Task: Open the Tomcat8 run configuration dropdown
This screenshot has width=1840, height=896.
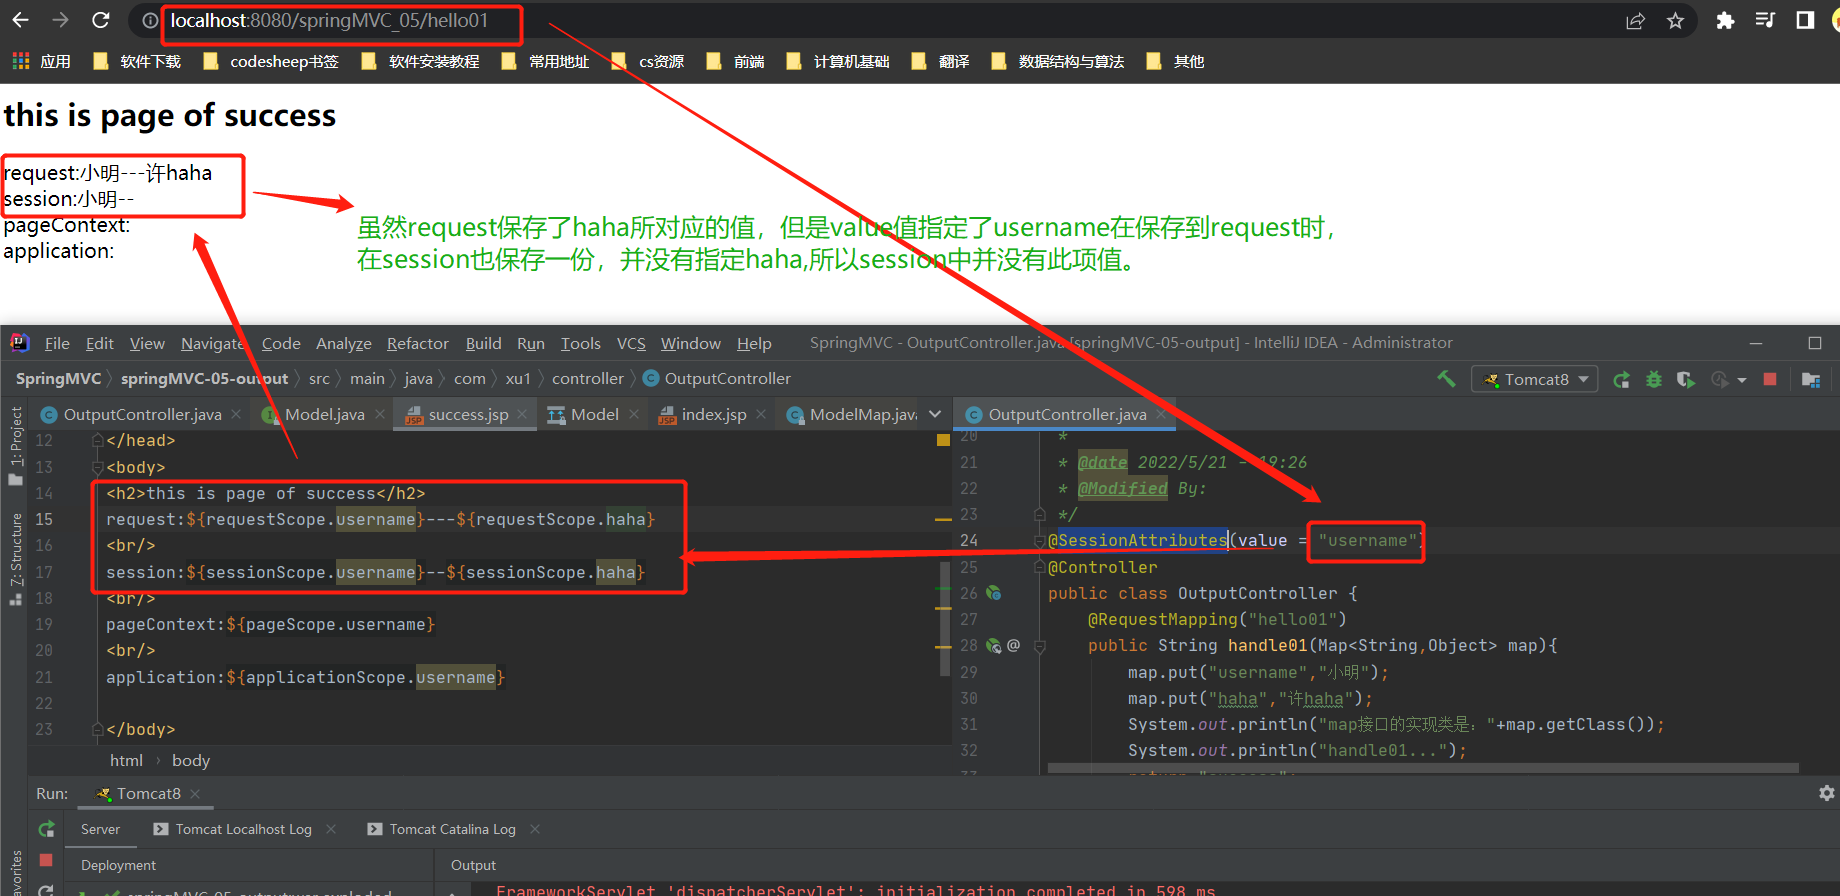Action: pos(1536,379)
